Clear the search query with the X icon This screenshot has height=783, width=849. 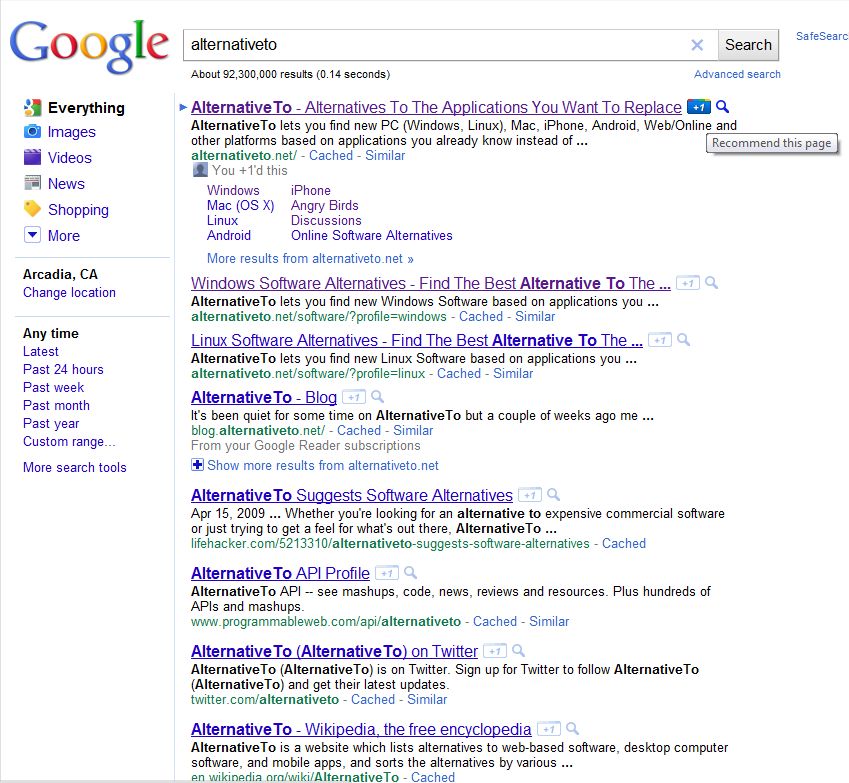pyautogui.click(x=698, y=45)
